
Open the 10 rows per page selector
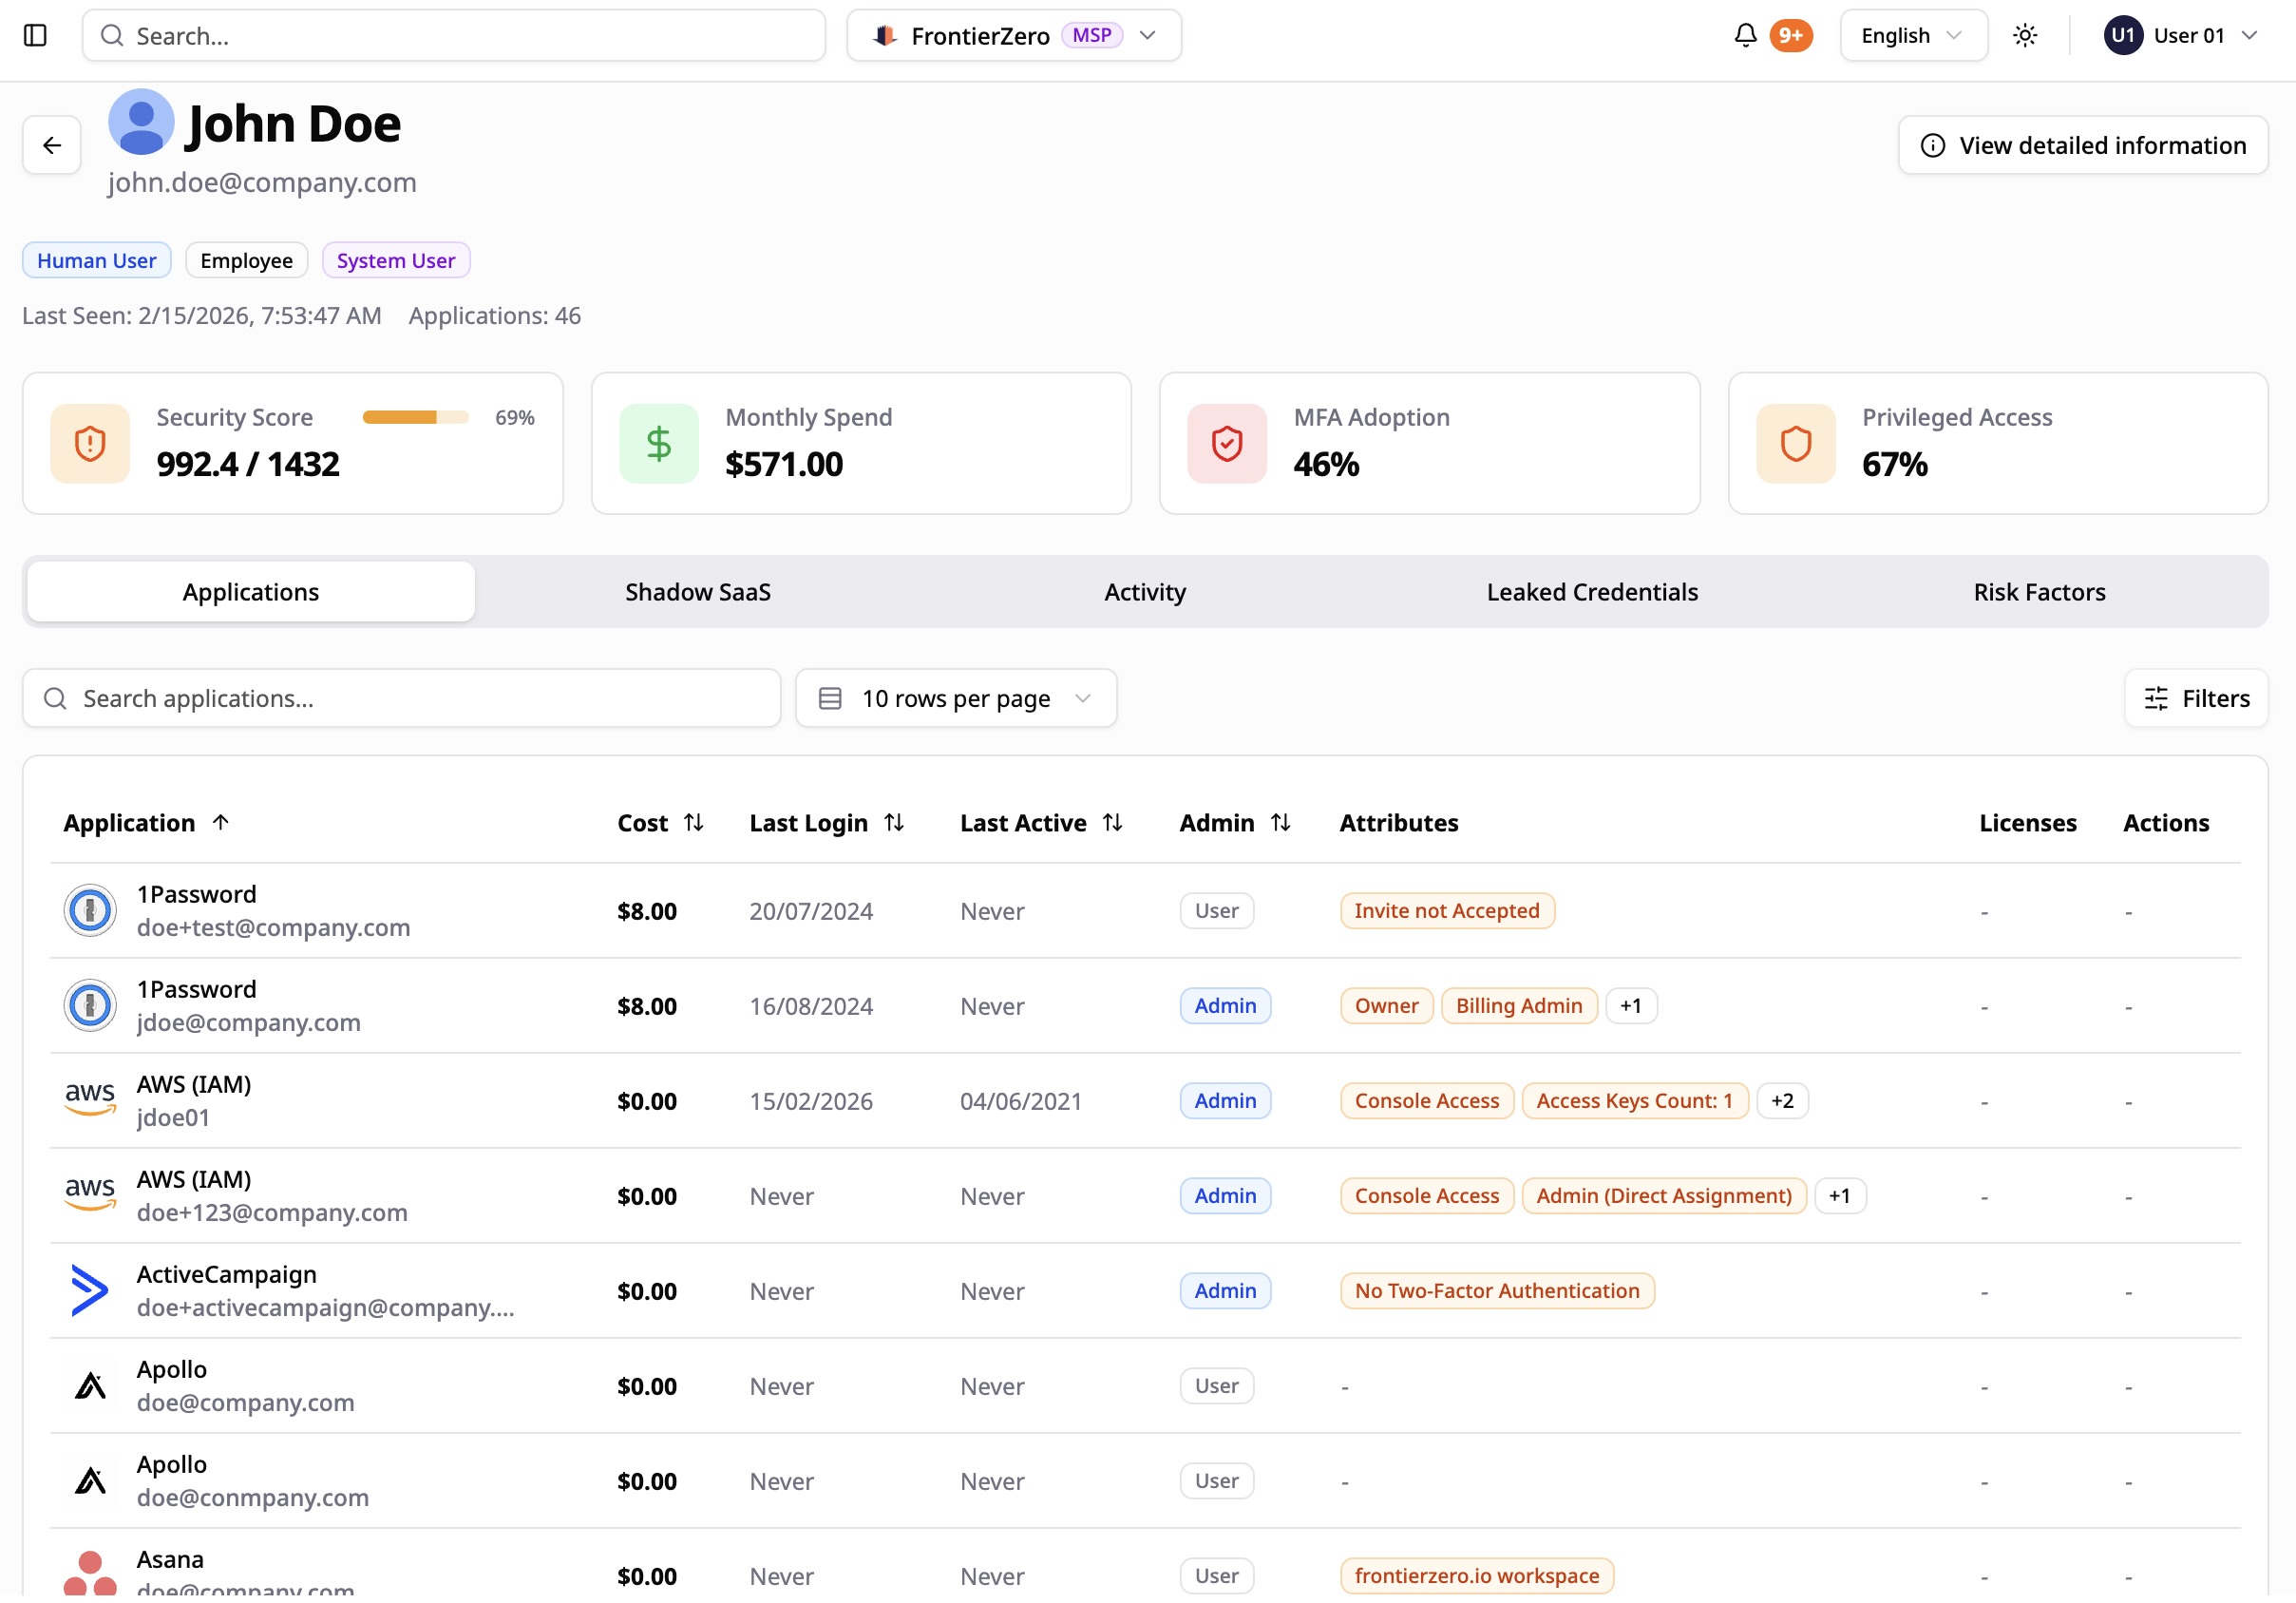(955, 698)
